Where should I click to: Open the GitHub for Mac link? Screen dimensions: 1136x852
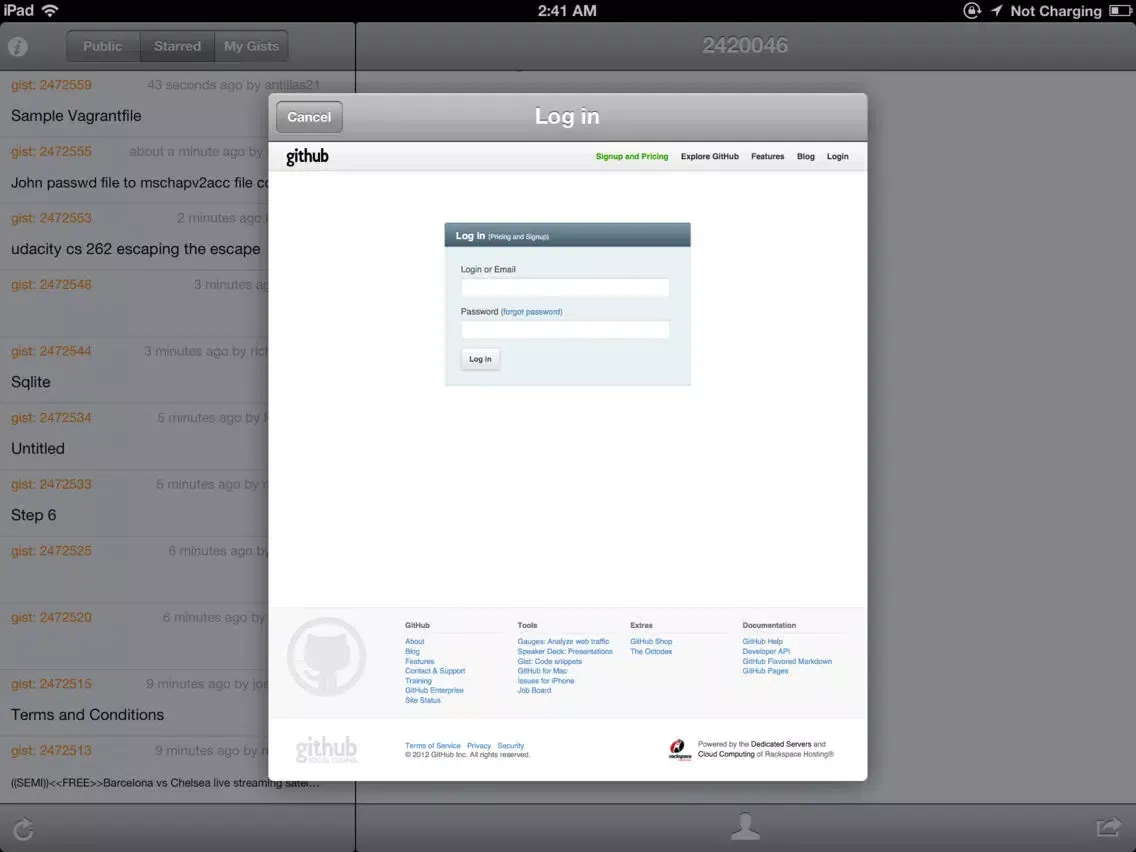542,672
